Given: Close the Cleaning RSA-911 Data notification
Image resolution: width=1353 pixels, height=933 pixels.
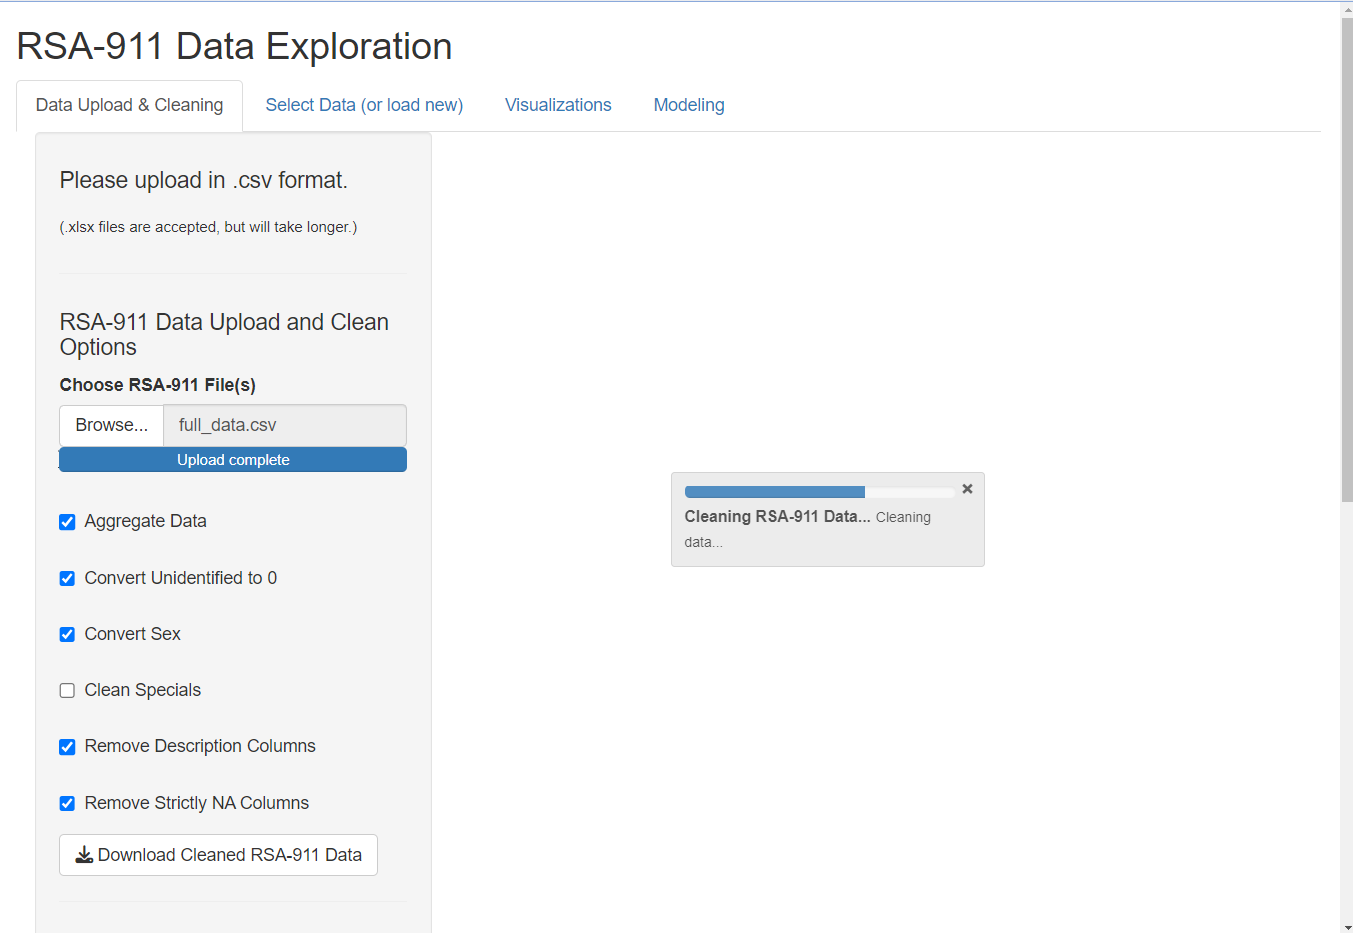Looking at the screenshot, I should (967, 489).
